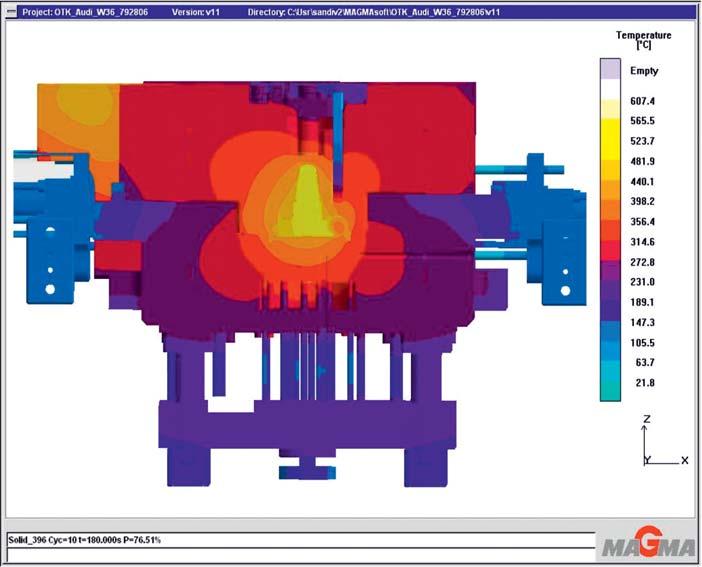Click the 314.6 legend value
This screenshot has height=567, width=702.
click(x=642, y=242)
